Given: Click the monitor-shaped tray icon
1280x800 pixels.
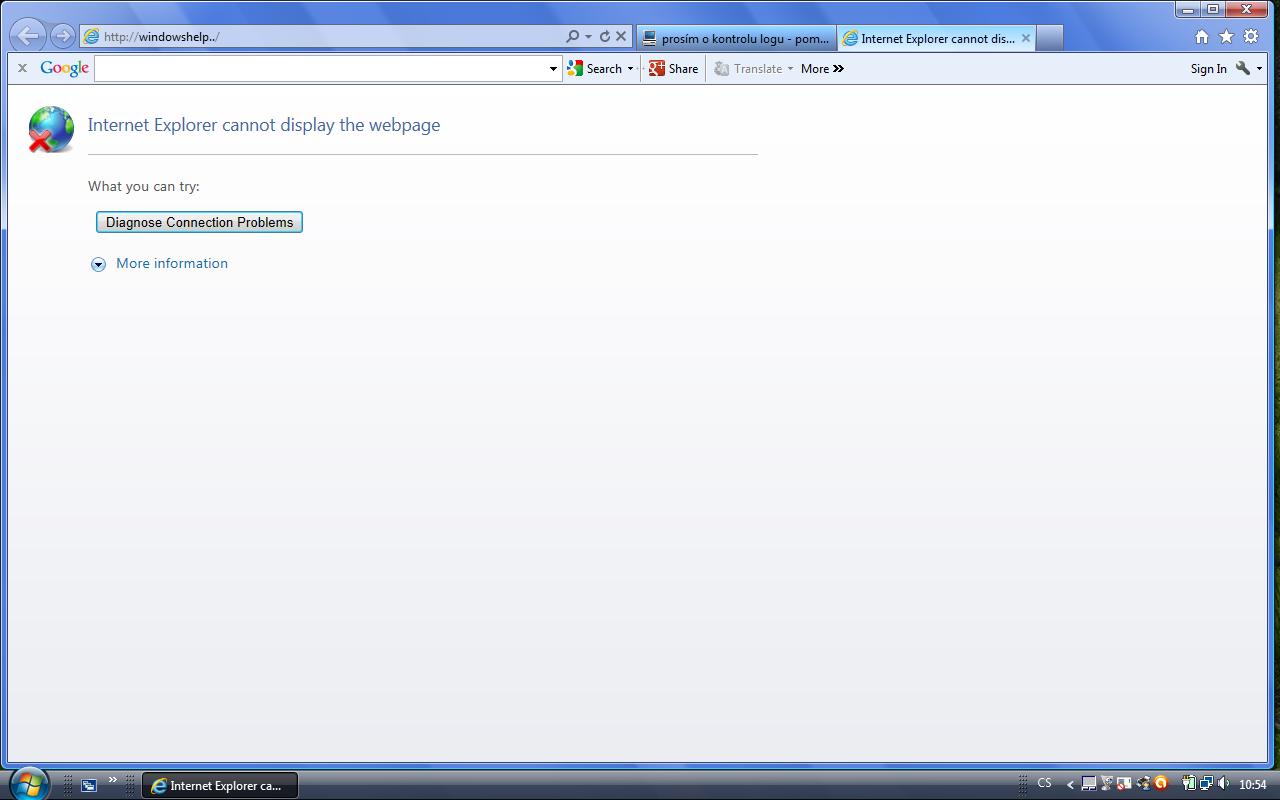Looking at the screenshot, I should (x=1089, y=784).
